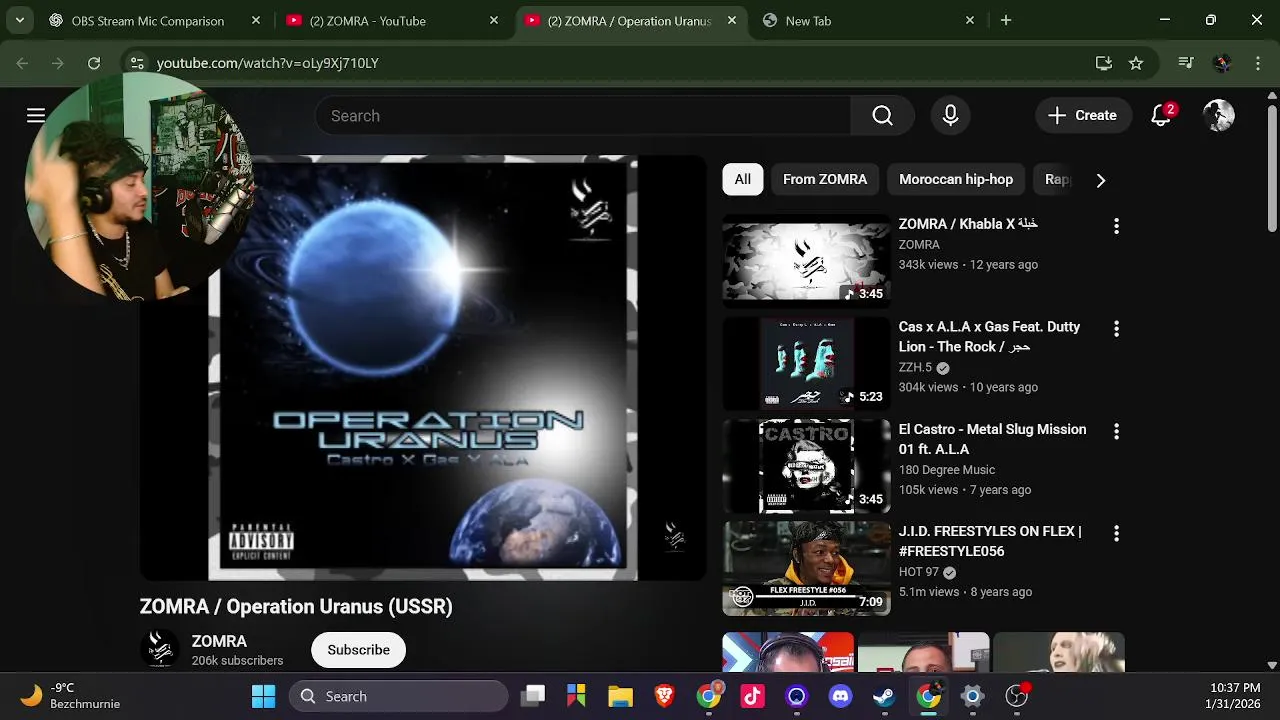Click the Windows taskbar search box
Viewport: 1280px width, 720px height.
[x=398, y=696]
